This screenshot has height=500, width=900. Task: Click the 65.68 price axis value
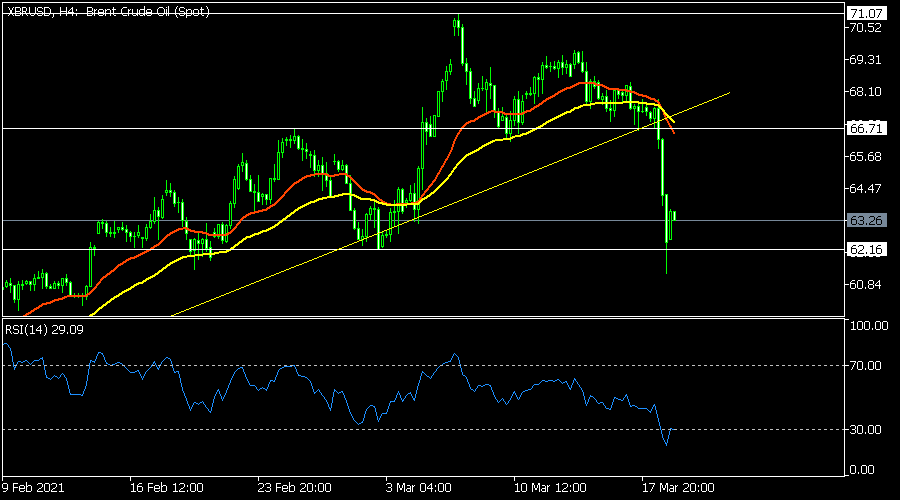(x=866, y=156)
